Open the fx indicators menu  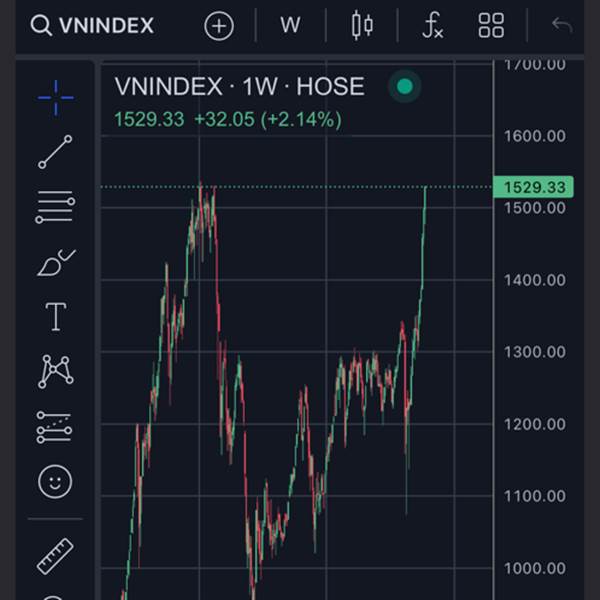click(x=432, y=25)
